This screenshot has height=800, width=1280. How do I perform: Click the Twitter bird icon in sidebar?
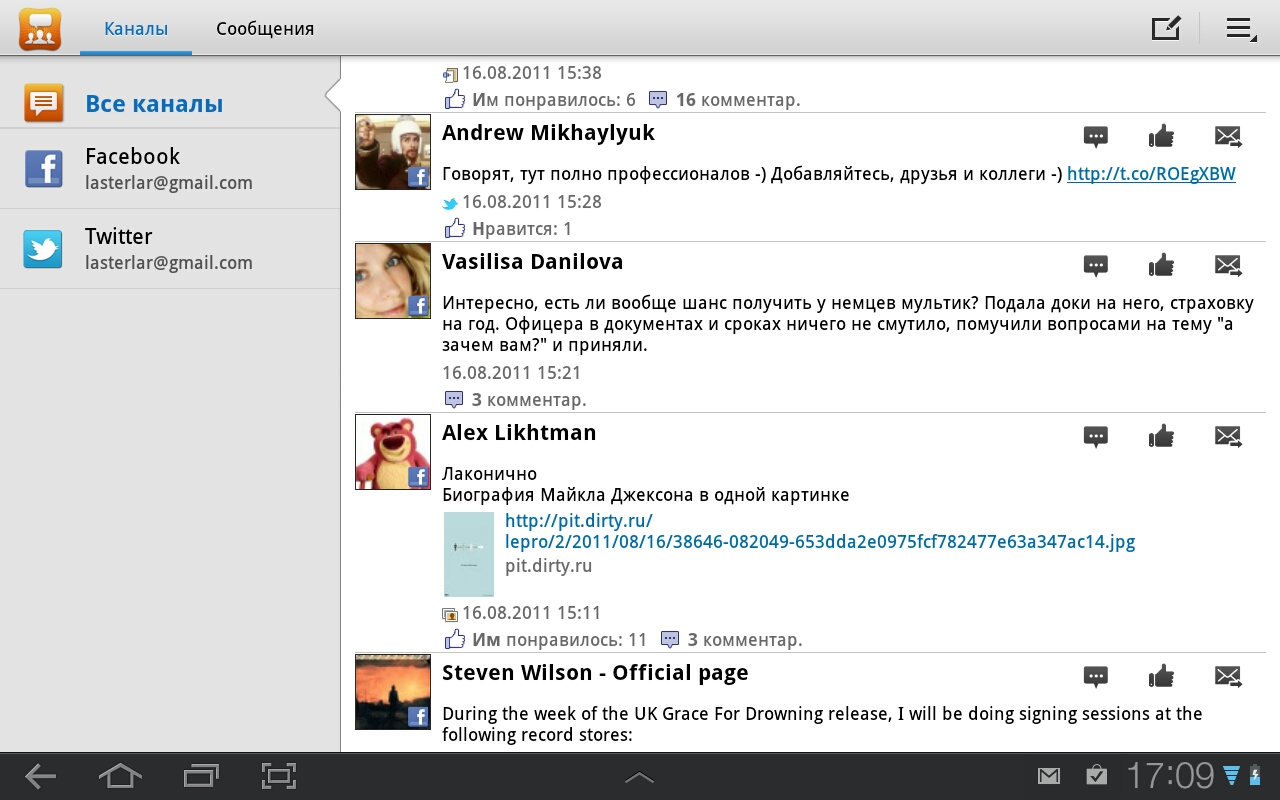click(x=44, y=249)
